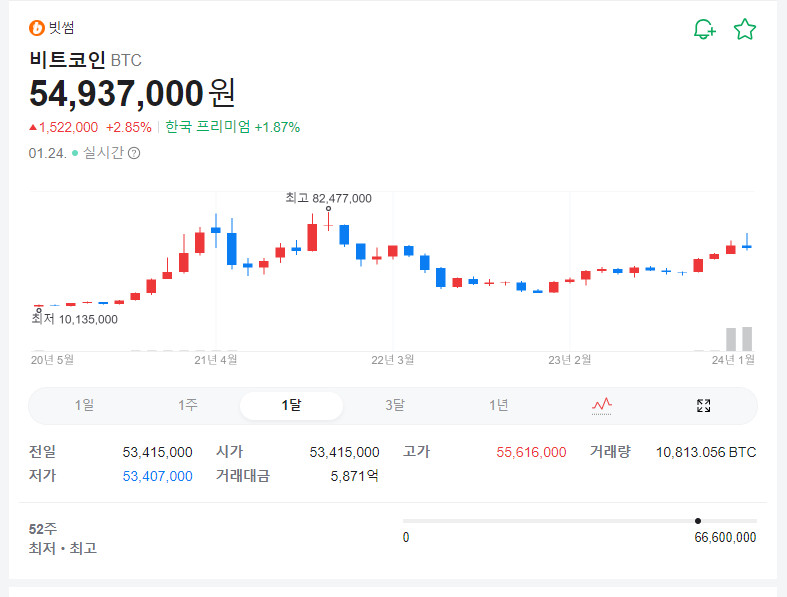787x597 pixels.
Task: Click the 비트코인 title text
Action: coord(67,60)
